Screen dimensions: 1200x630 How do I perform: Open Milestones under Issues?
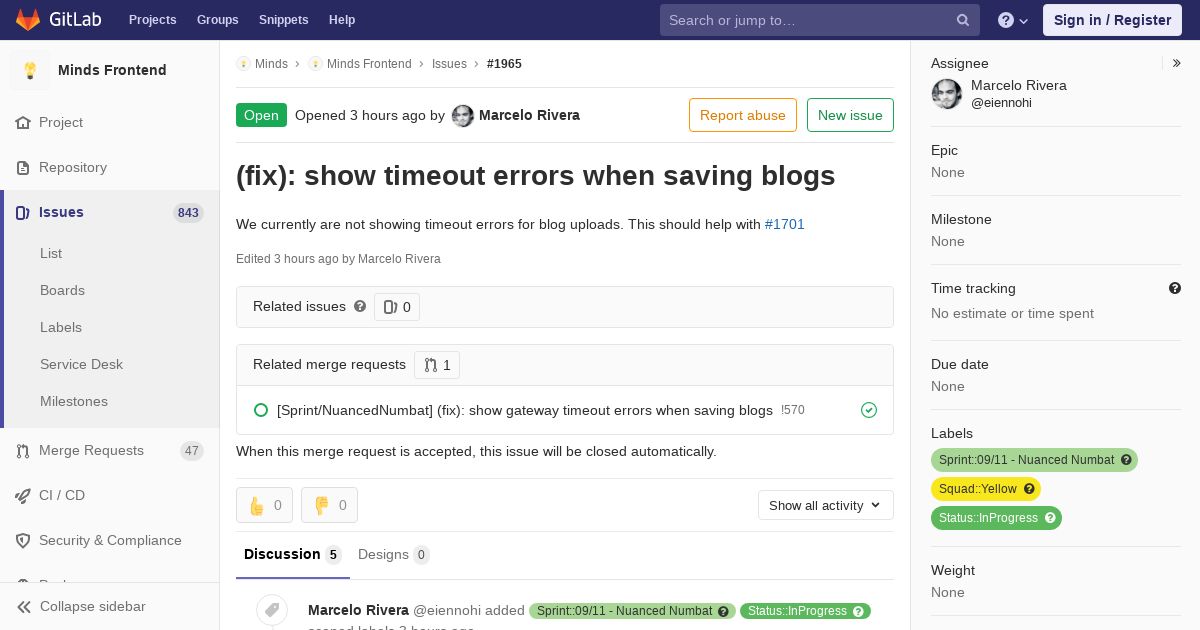pos(74,401)
